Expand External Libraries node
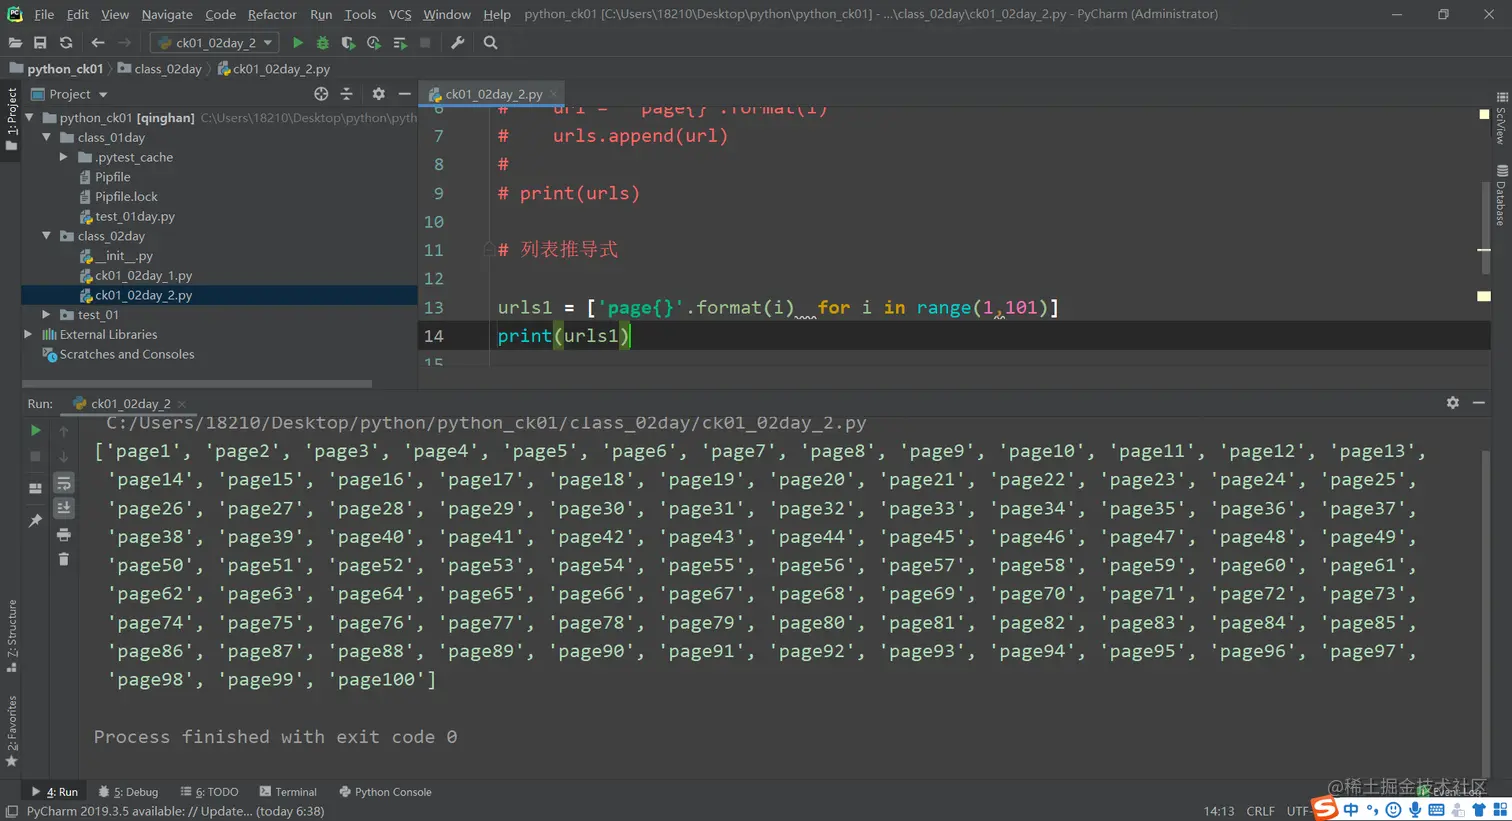The width and height of the screenshot is (1512, 821). (29, 334)
